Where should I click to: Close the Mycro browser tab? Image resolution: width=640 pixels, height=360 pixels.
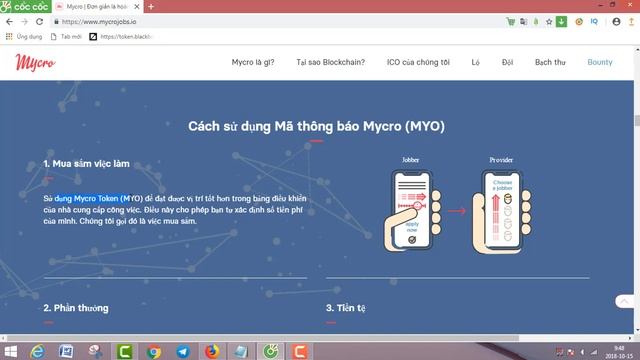click(x=137, y=7)
